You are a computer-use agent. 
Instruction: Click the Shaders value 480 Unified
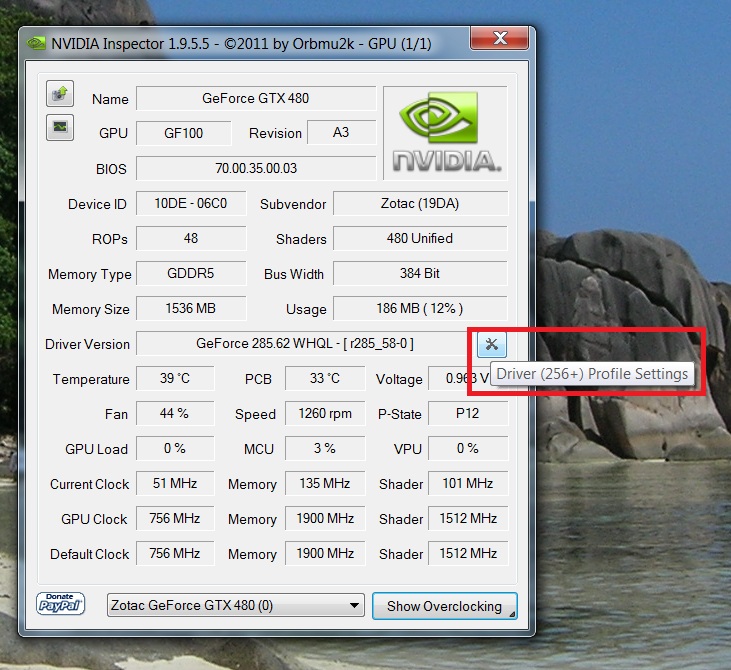coord(420,238)
